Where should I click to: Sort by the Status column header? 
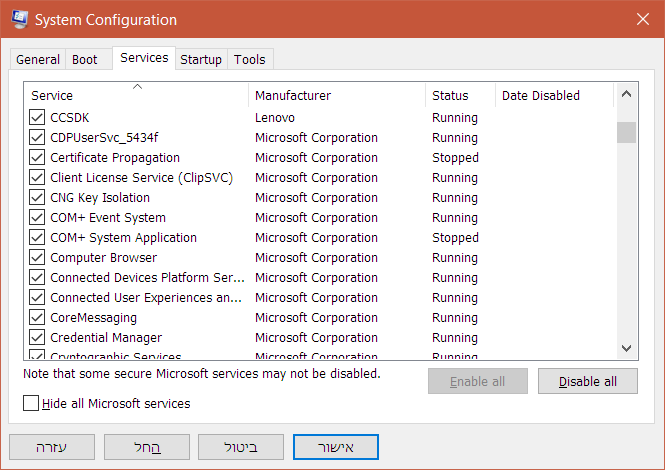pyautogui.click(x=460, y=95)
